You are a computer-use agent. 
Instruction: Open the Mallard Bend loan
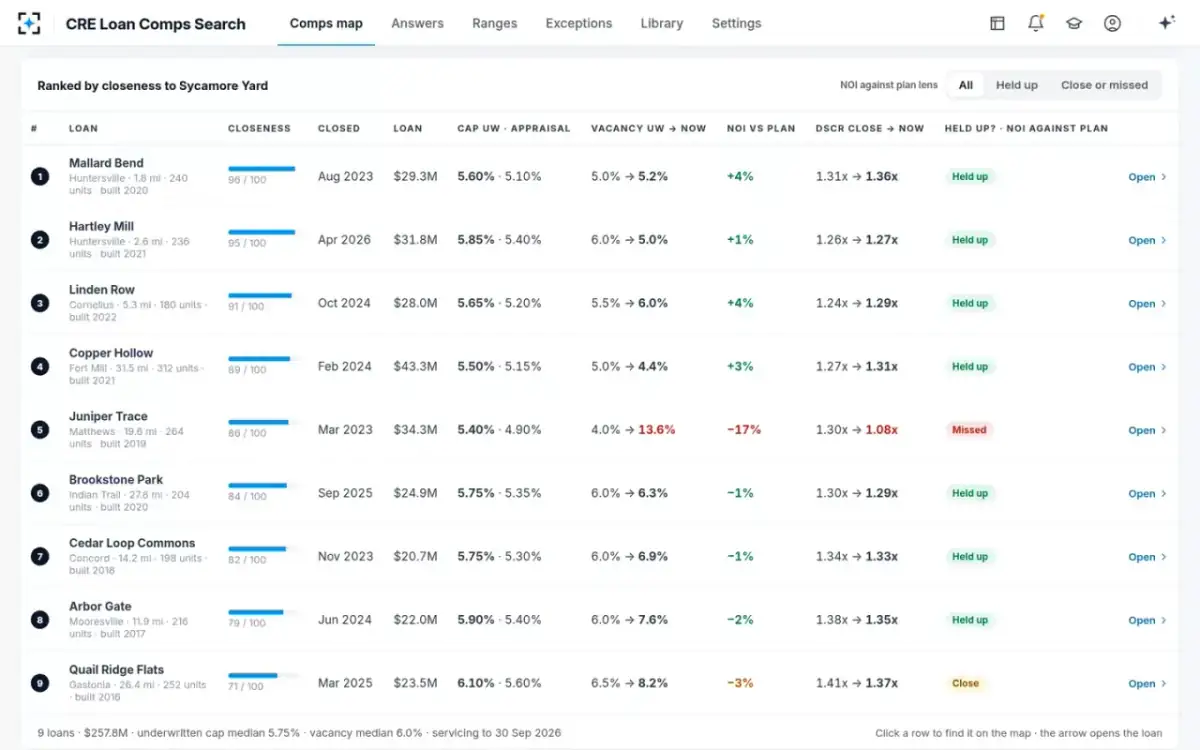(x=1148, y=177)
